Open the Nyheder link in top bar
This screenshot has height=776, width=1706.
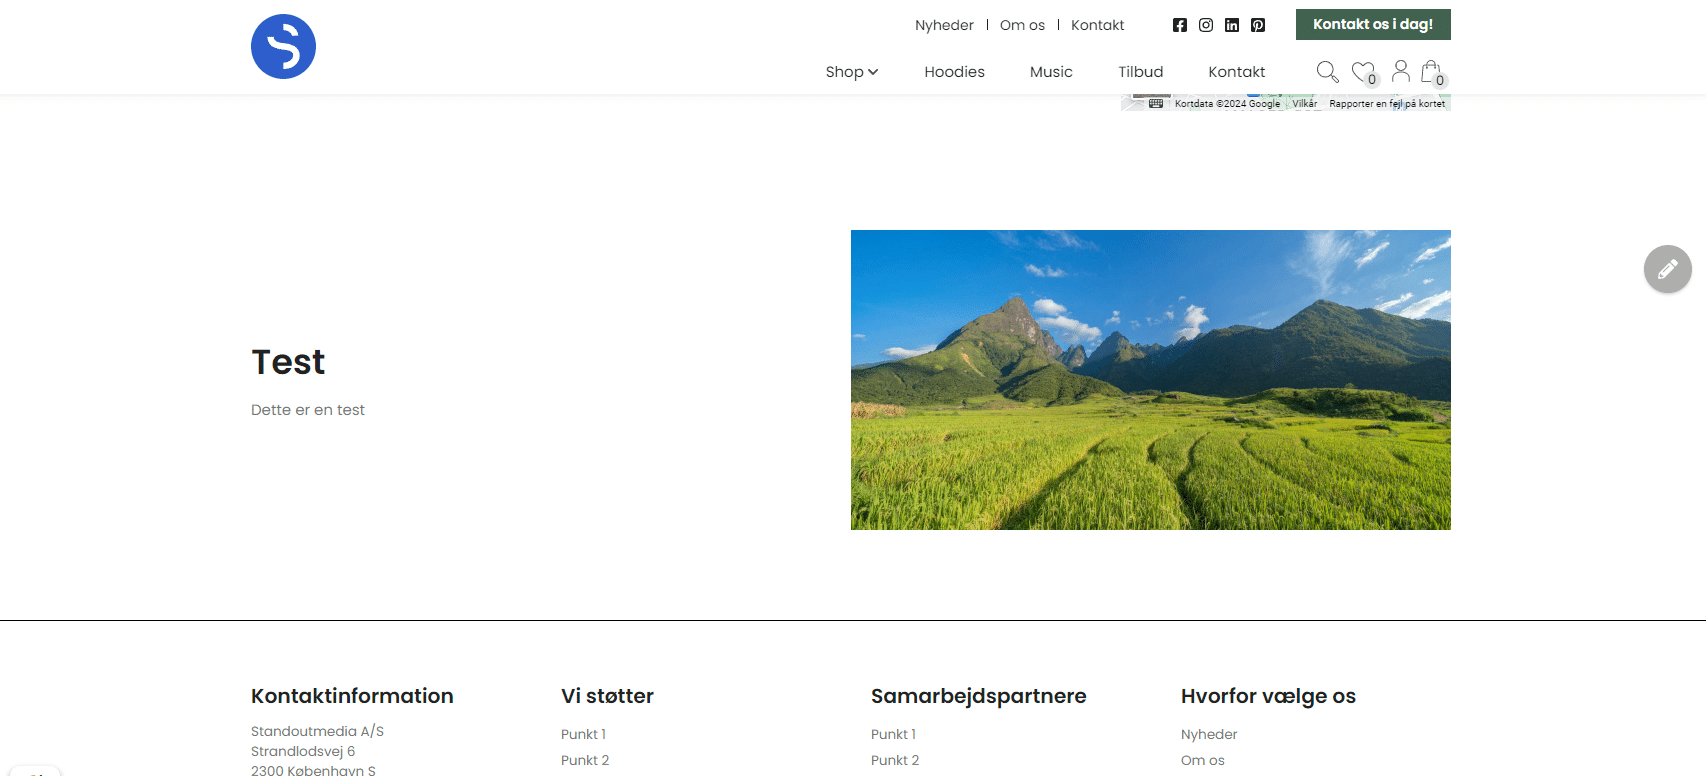[944, 25]
